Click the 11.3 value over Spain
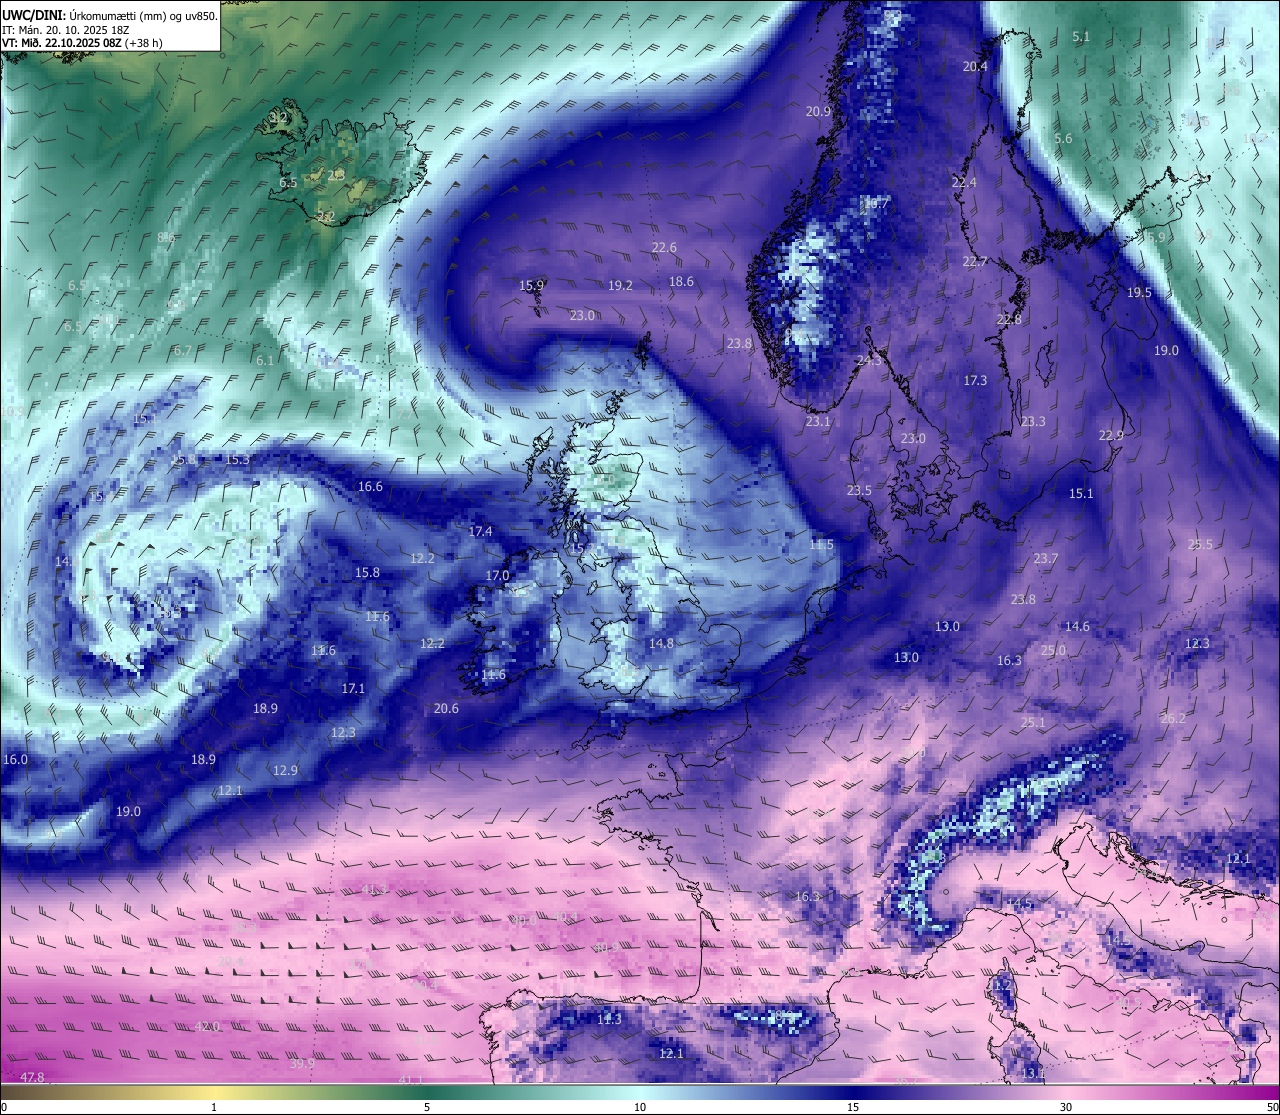Screen dimensions: 1280x1115 tap(609, 1020)
